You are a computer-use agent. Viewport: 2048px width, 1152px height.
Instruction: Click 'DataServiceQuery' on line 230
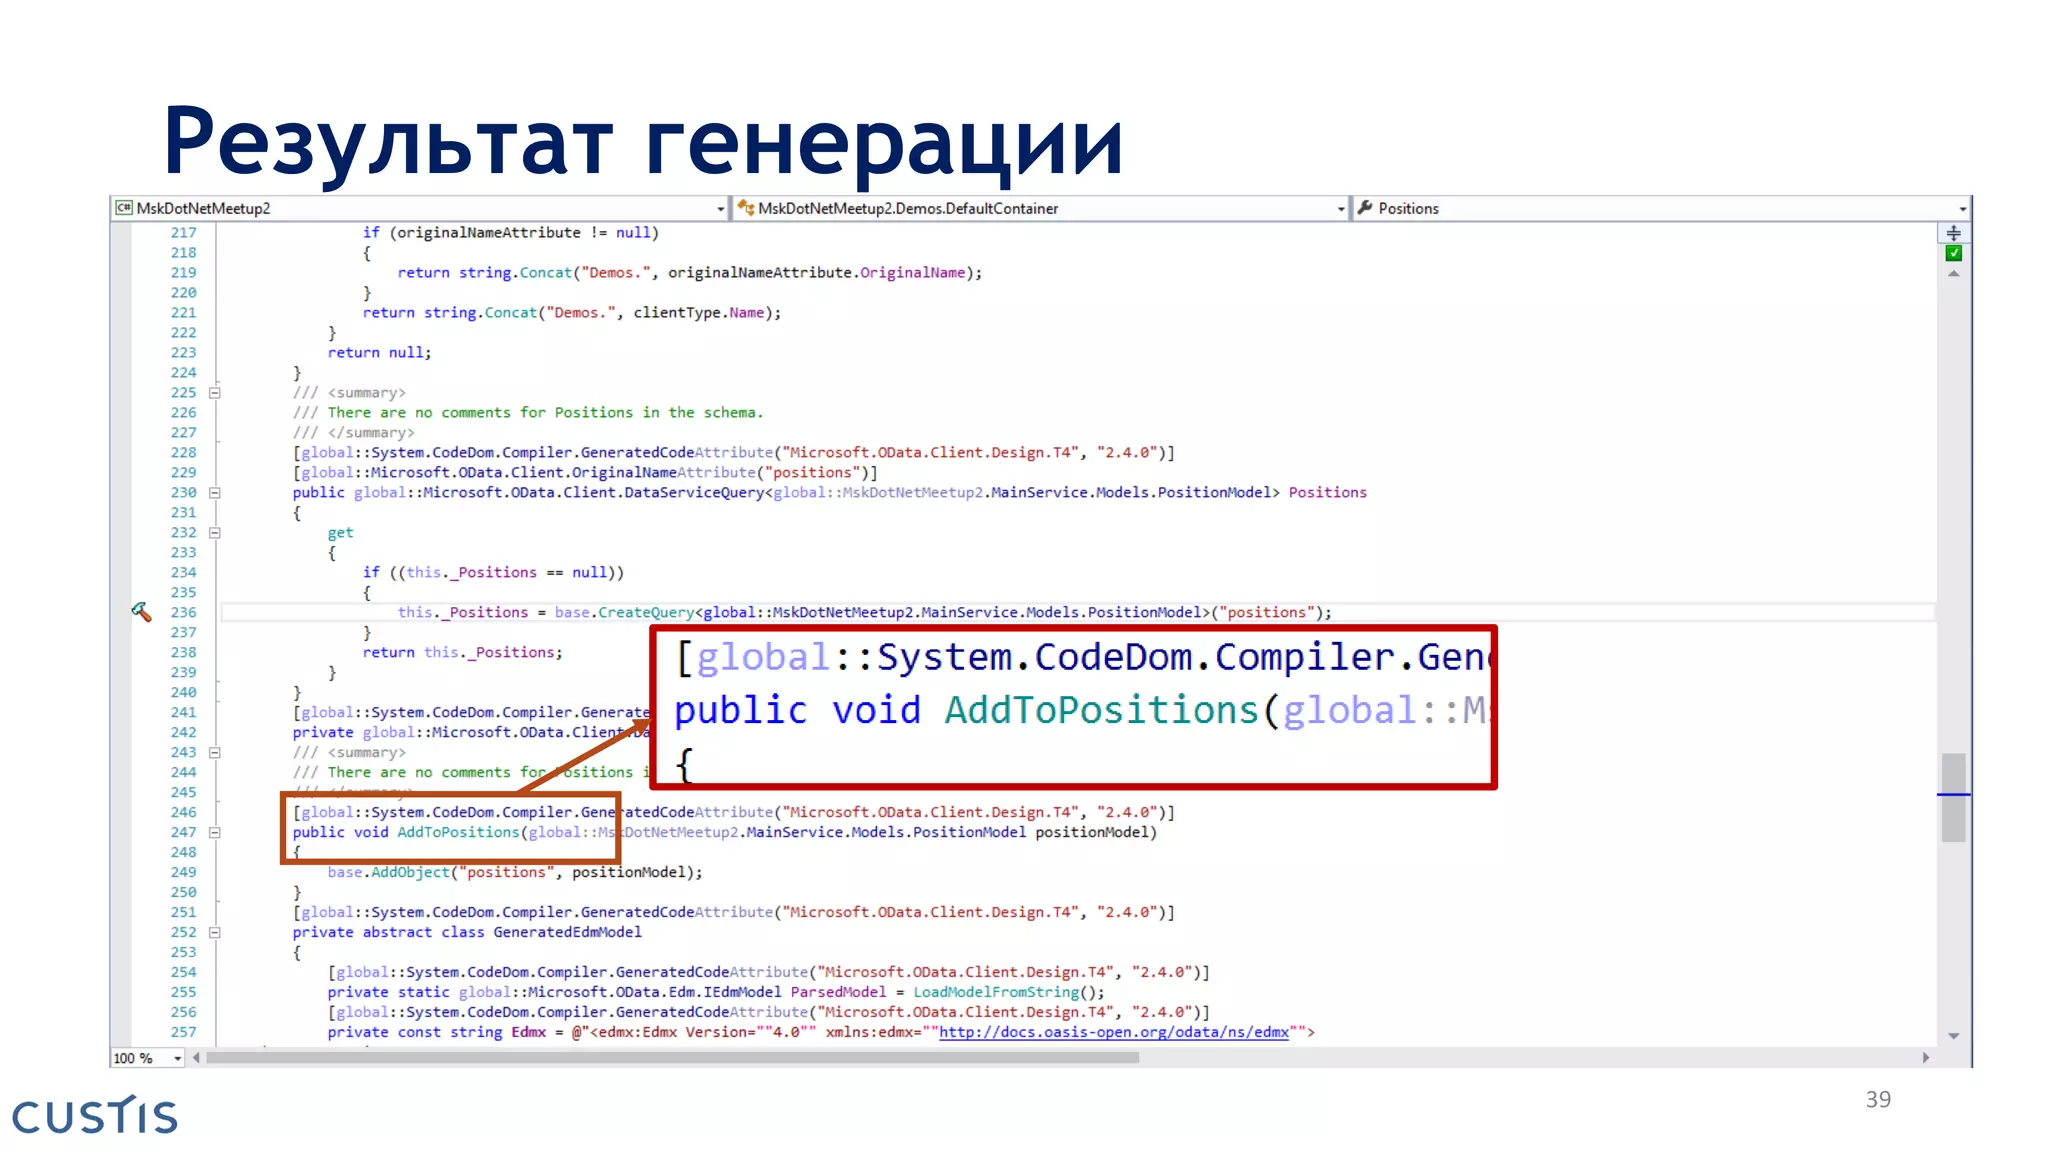click(694, 492)
